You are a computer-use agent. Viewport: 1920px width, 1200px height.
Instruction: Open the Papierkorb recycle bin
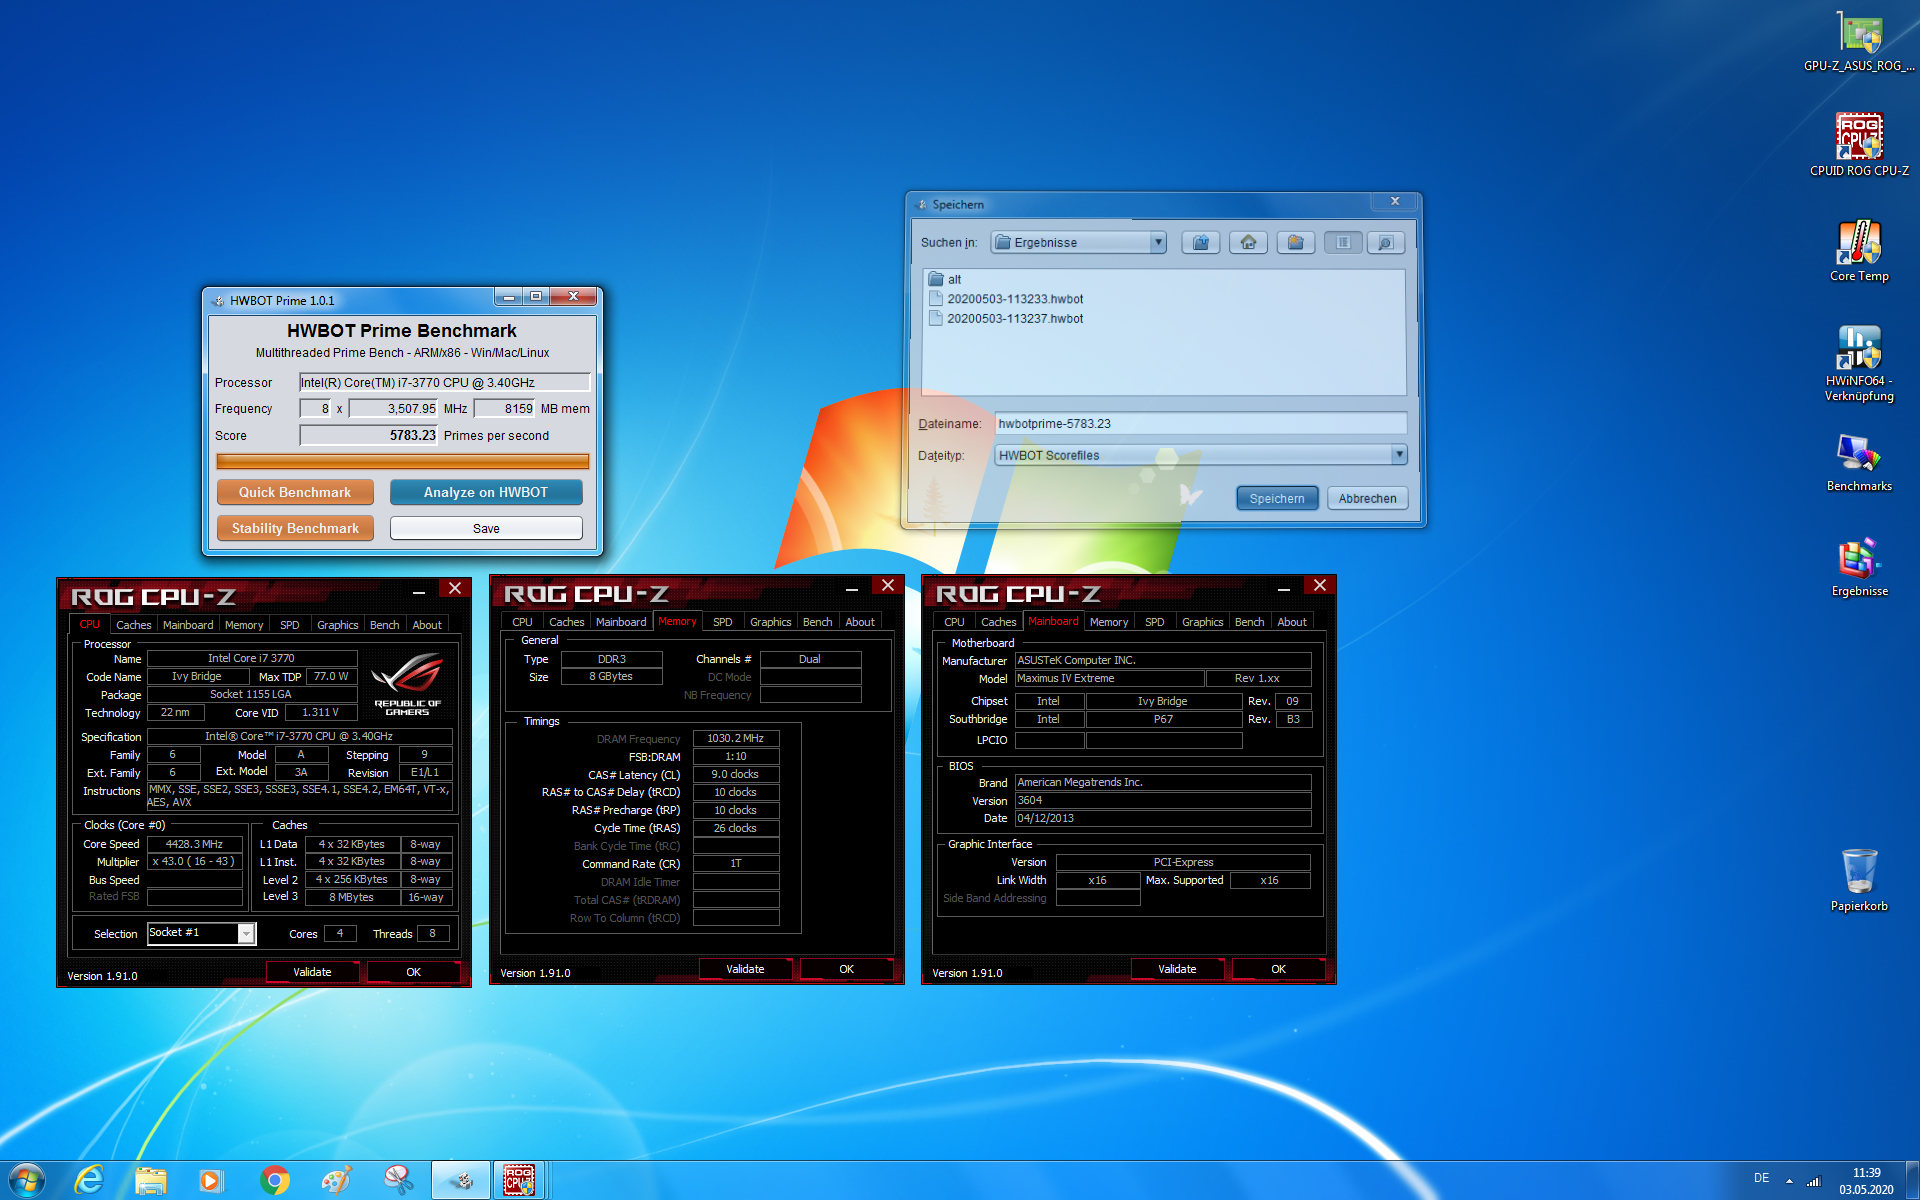[x=1859, y=881]
